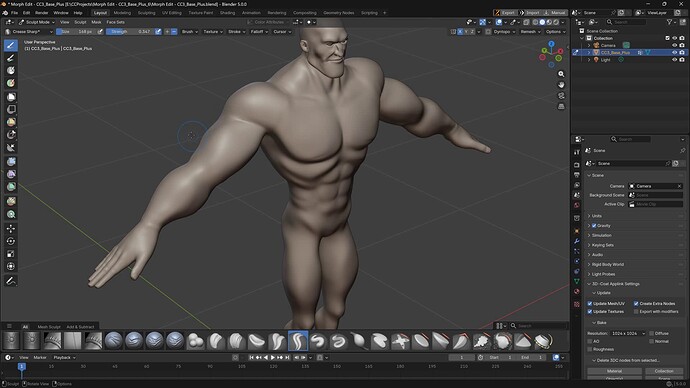Click the Z axis on navigation gizmo
This screenshot has width=690, height=388.
[552, 44]
